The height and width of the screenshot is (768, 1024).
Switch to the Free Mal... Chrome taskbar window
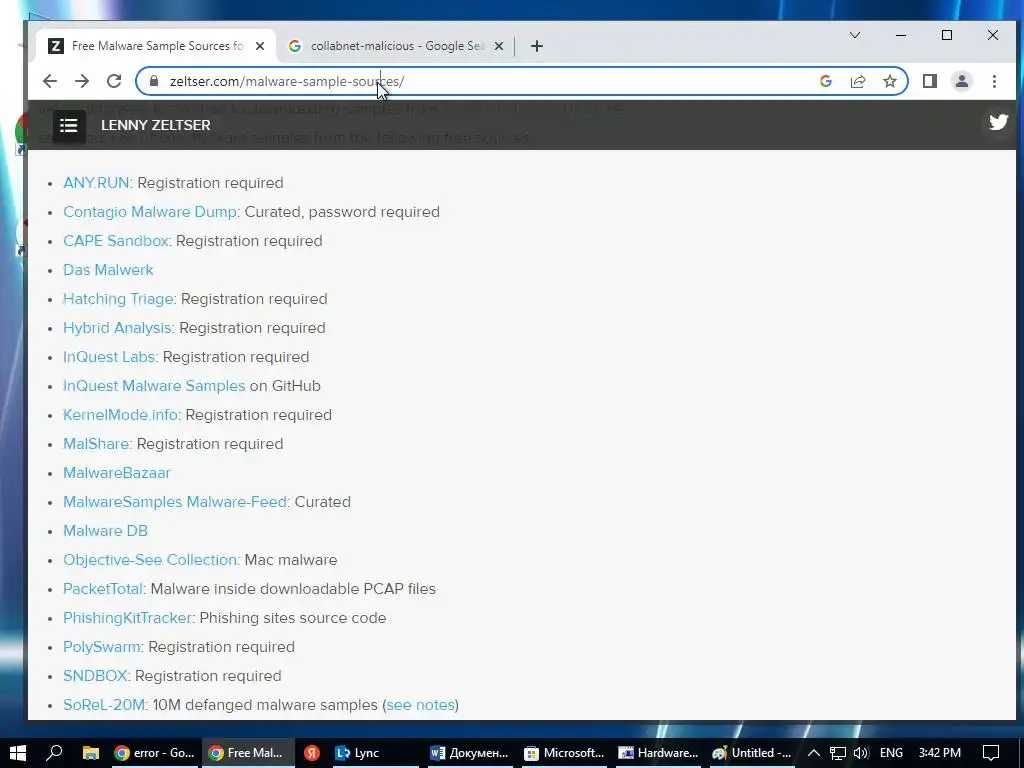[x=248, y=753]
